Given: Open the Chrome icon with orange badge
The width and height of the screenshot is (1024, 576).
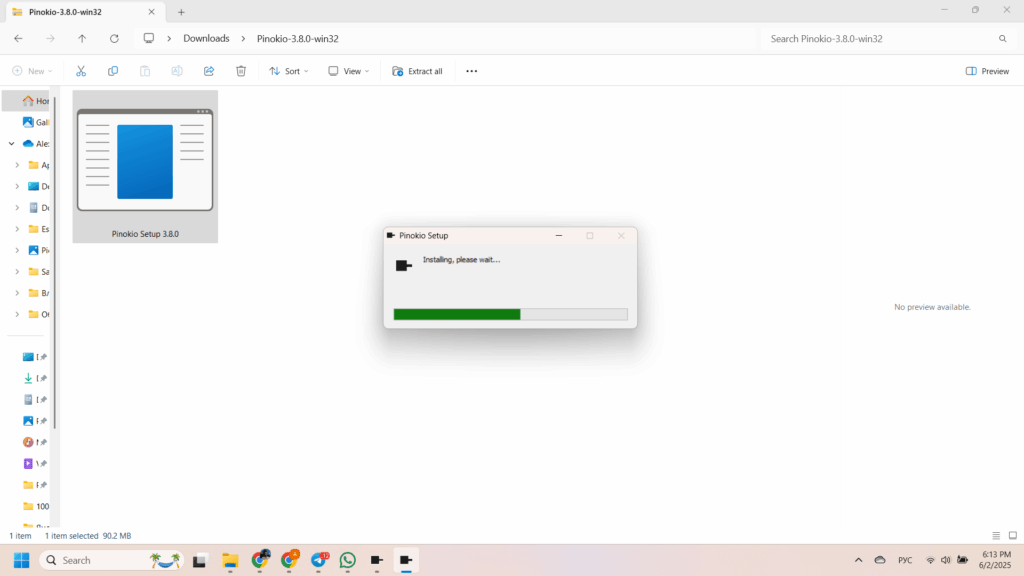Looking at the screenshot, I should point(289,560).
